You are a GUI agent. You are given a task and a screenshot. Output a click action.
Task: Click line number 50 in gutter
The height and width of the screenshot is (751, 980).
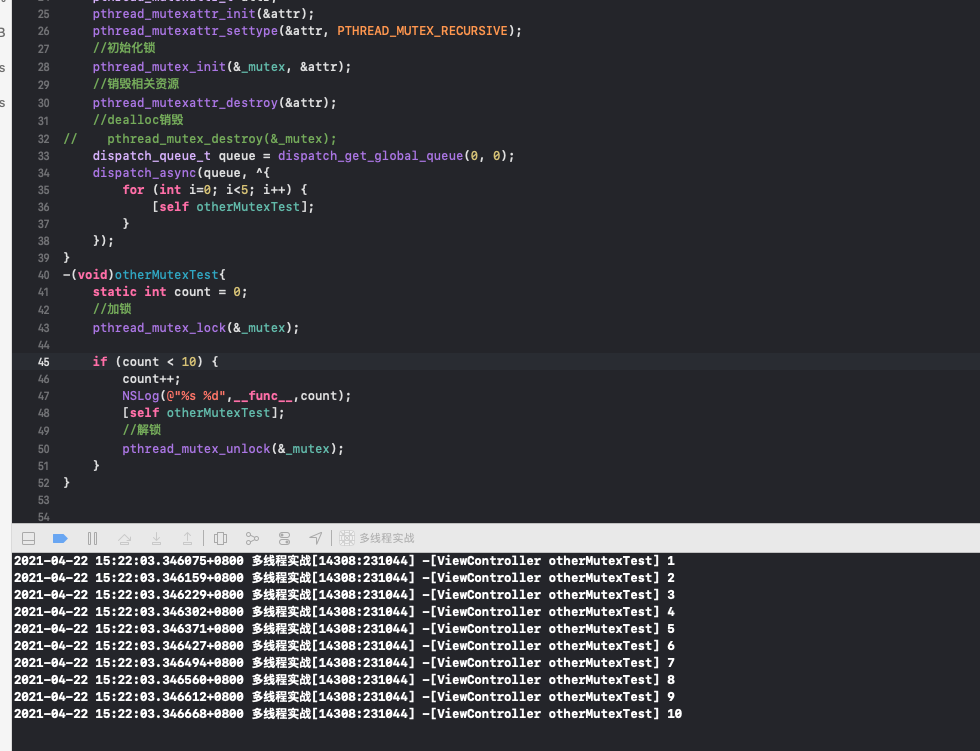coord(44,449)
